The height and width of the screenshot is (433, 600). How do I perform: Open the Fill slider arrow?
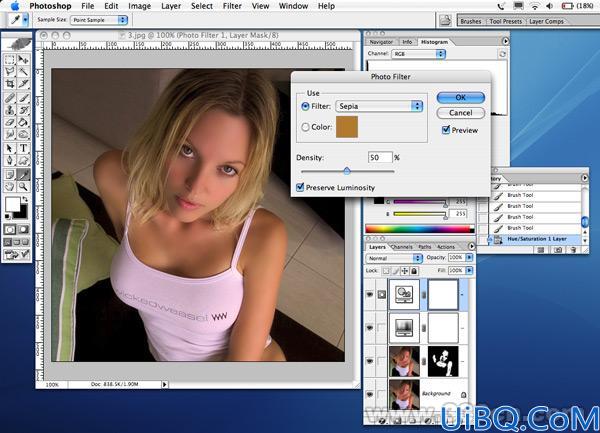(469, 270)
